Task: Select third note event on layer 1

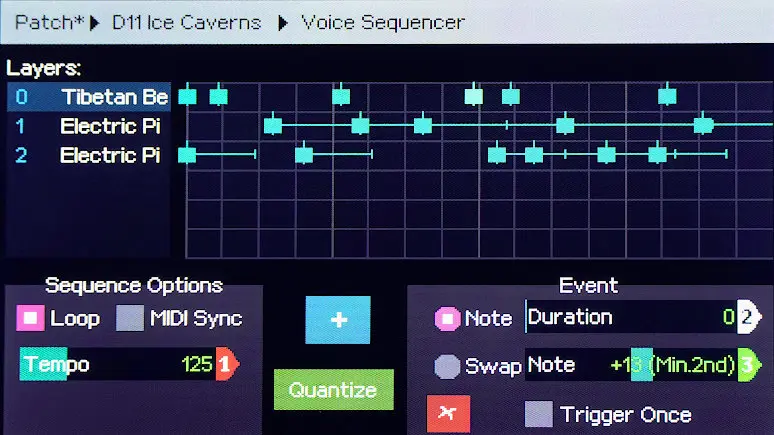Action: [423, 125]
